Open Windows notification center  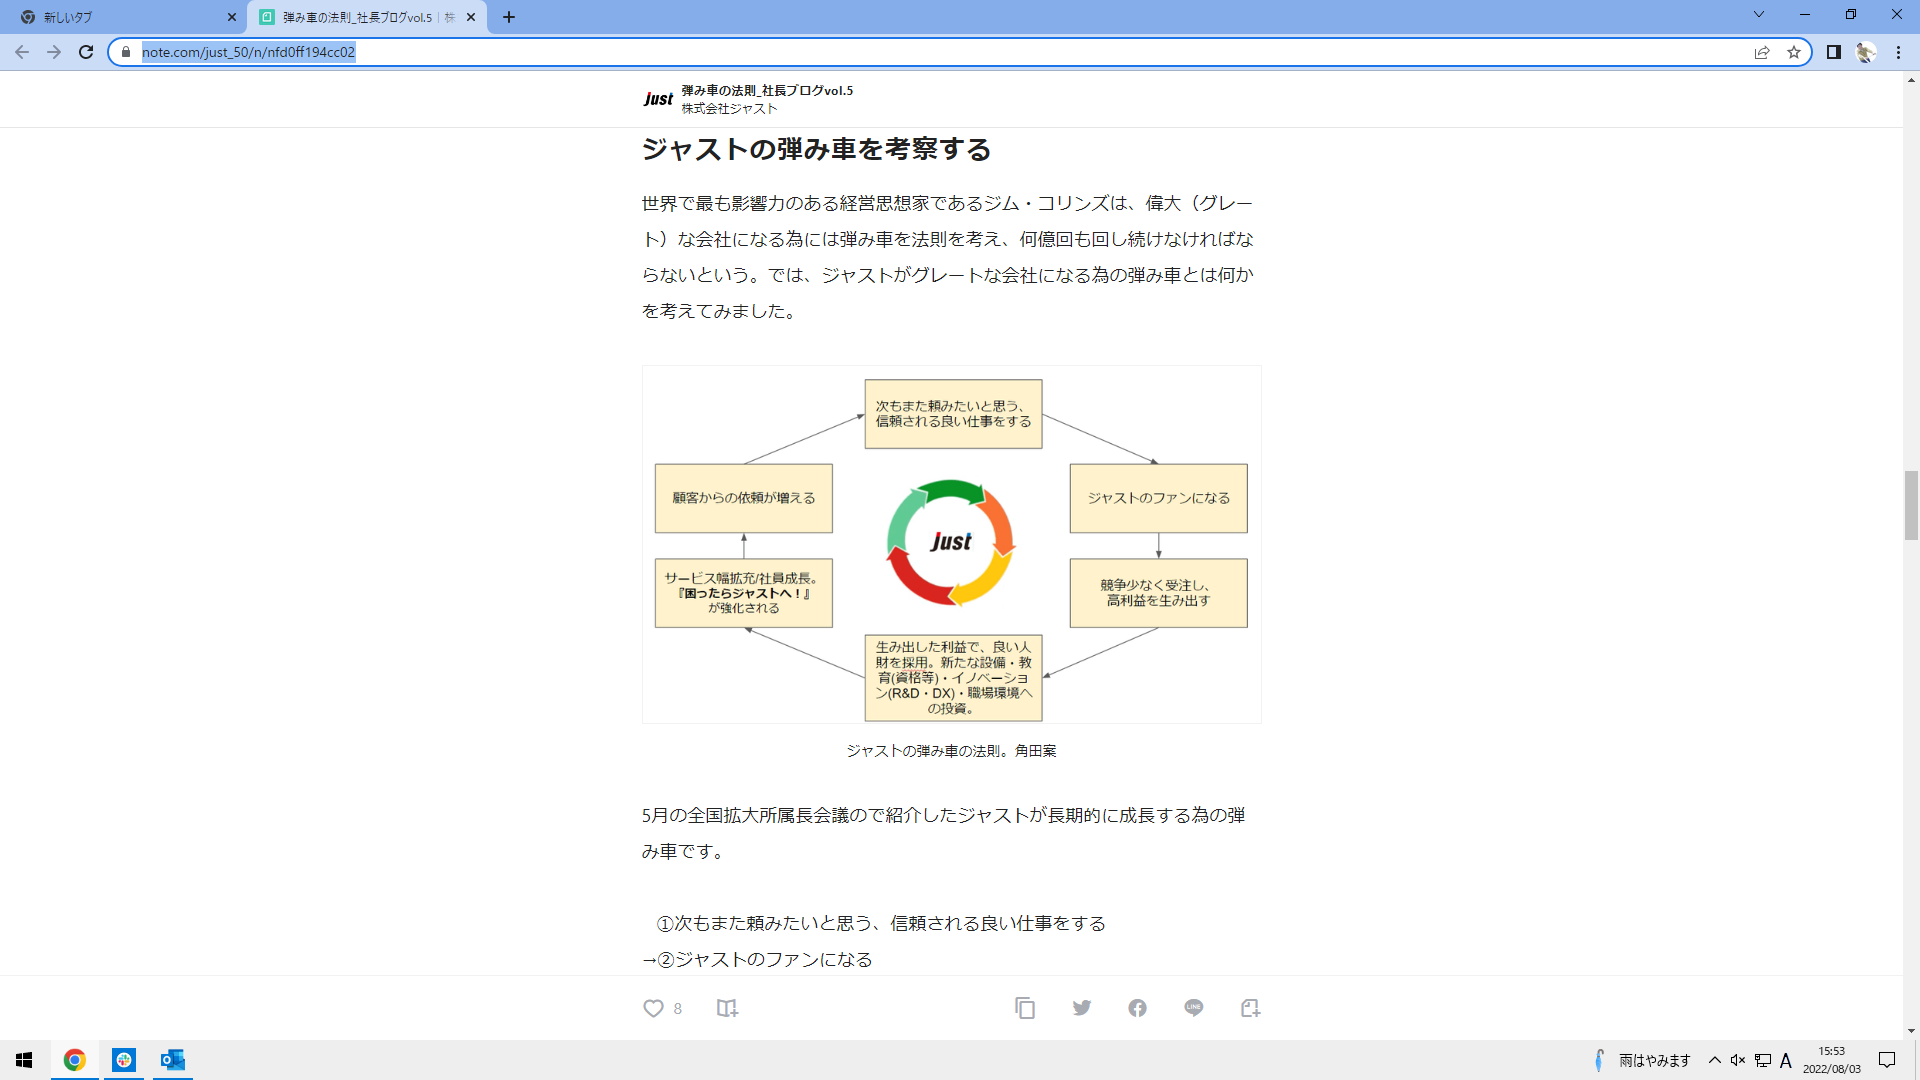click(x=1887, y=1060)
